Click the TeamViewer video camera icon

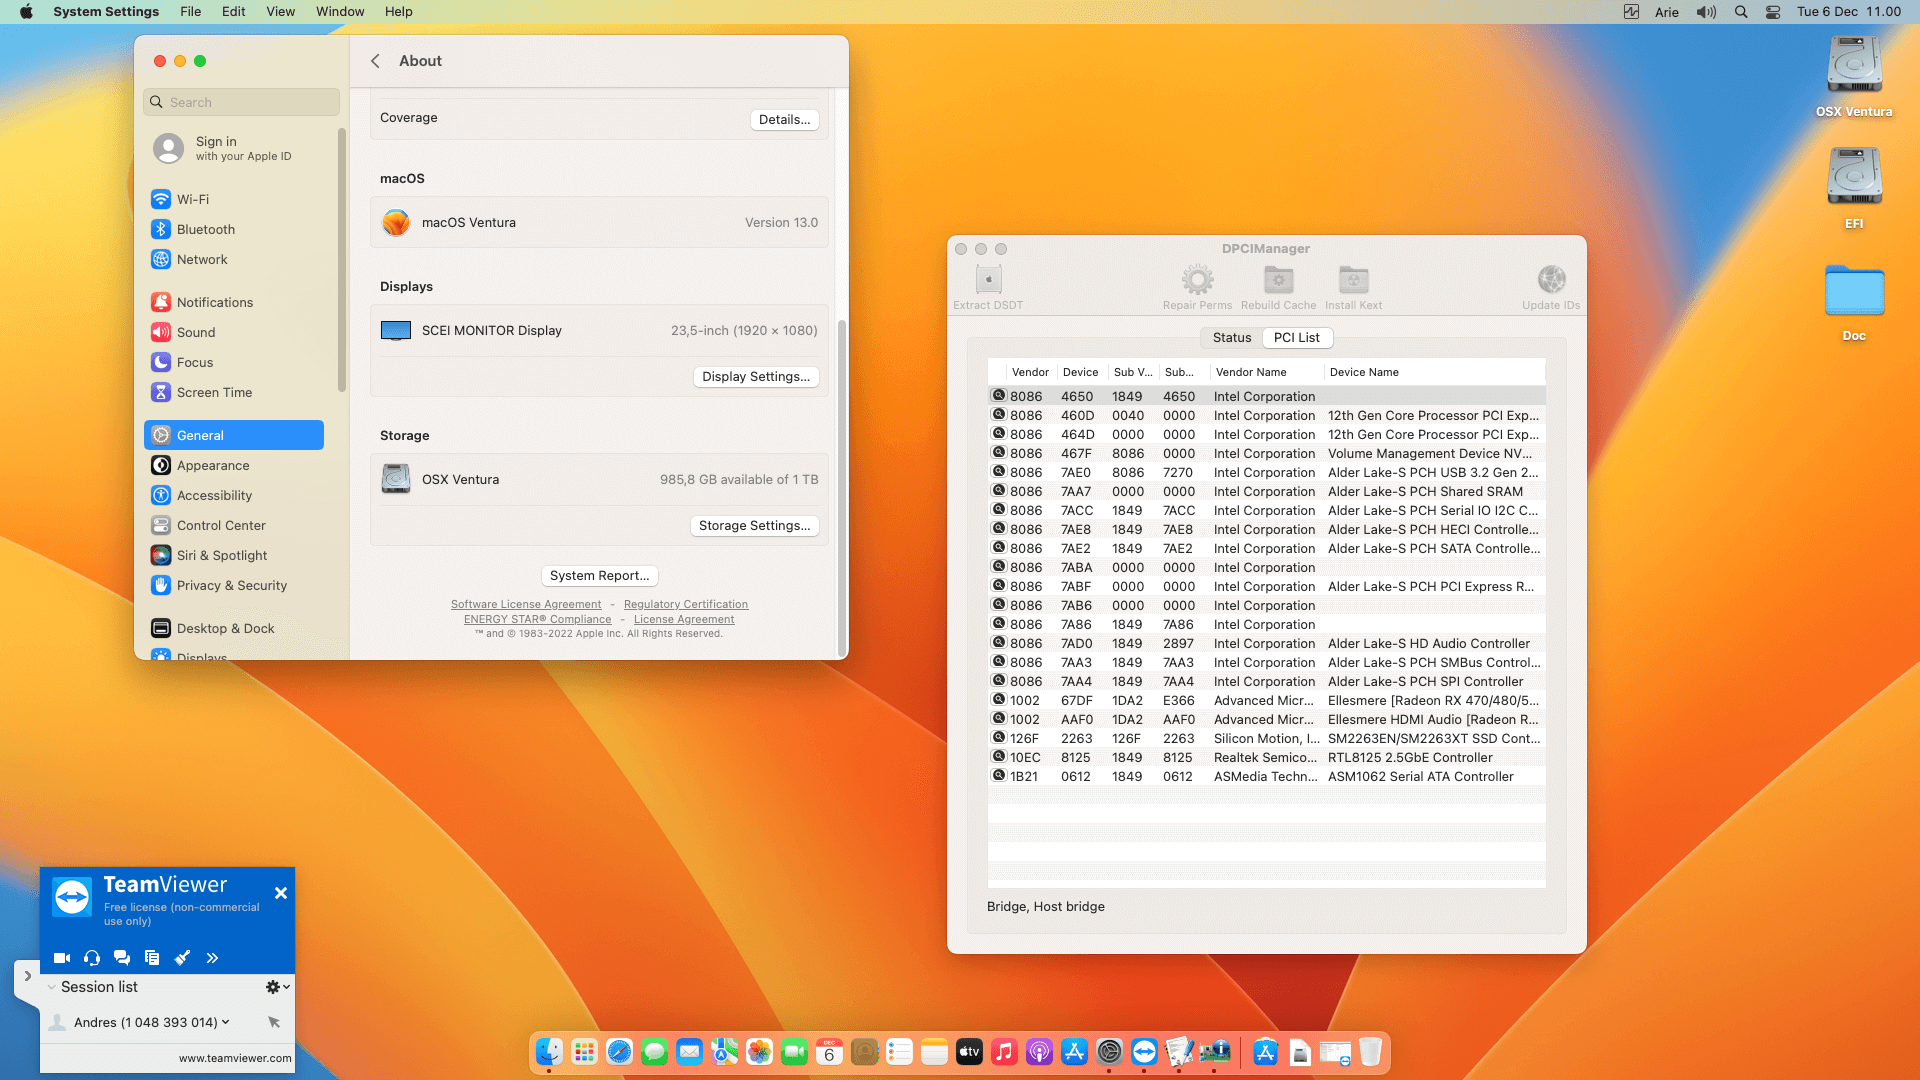(x=62, y=958)
